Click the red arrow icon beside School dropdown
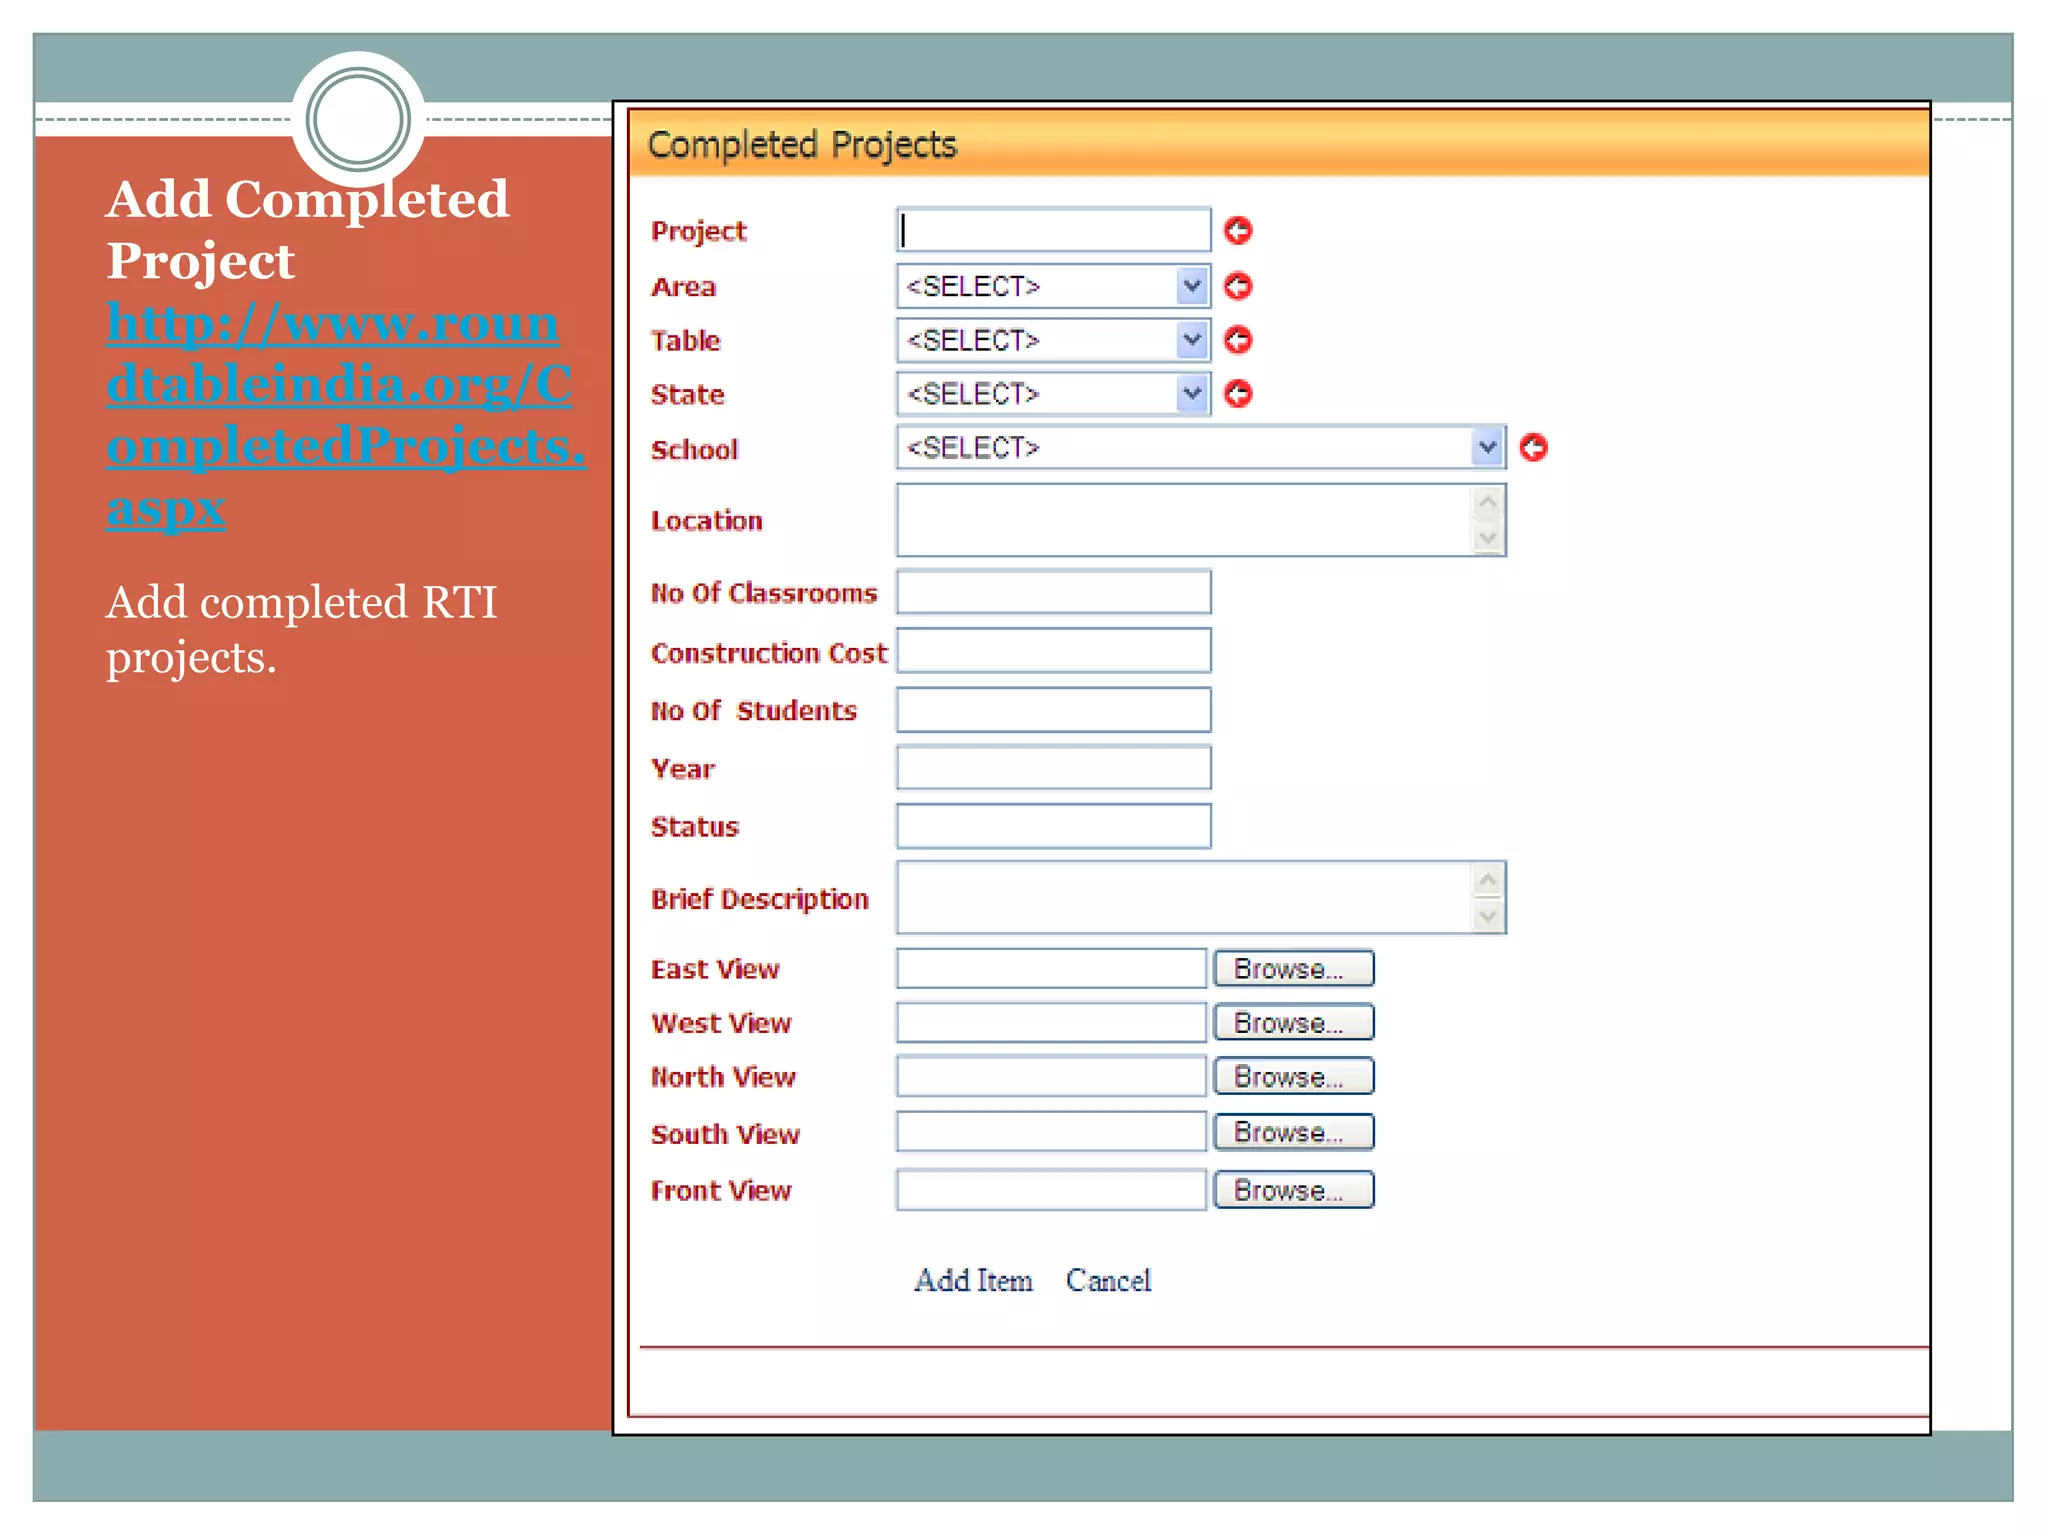2048x1536 pixels. (1533, 448)
